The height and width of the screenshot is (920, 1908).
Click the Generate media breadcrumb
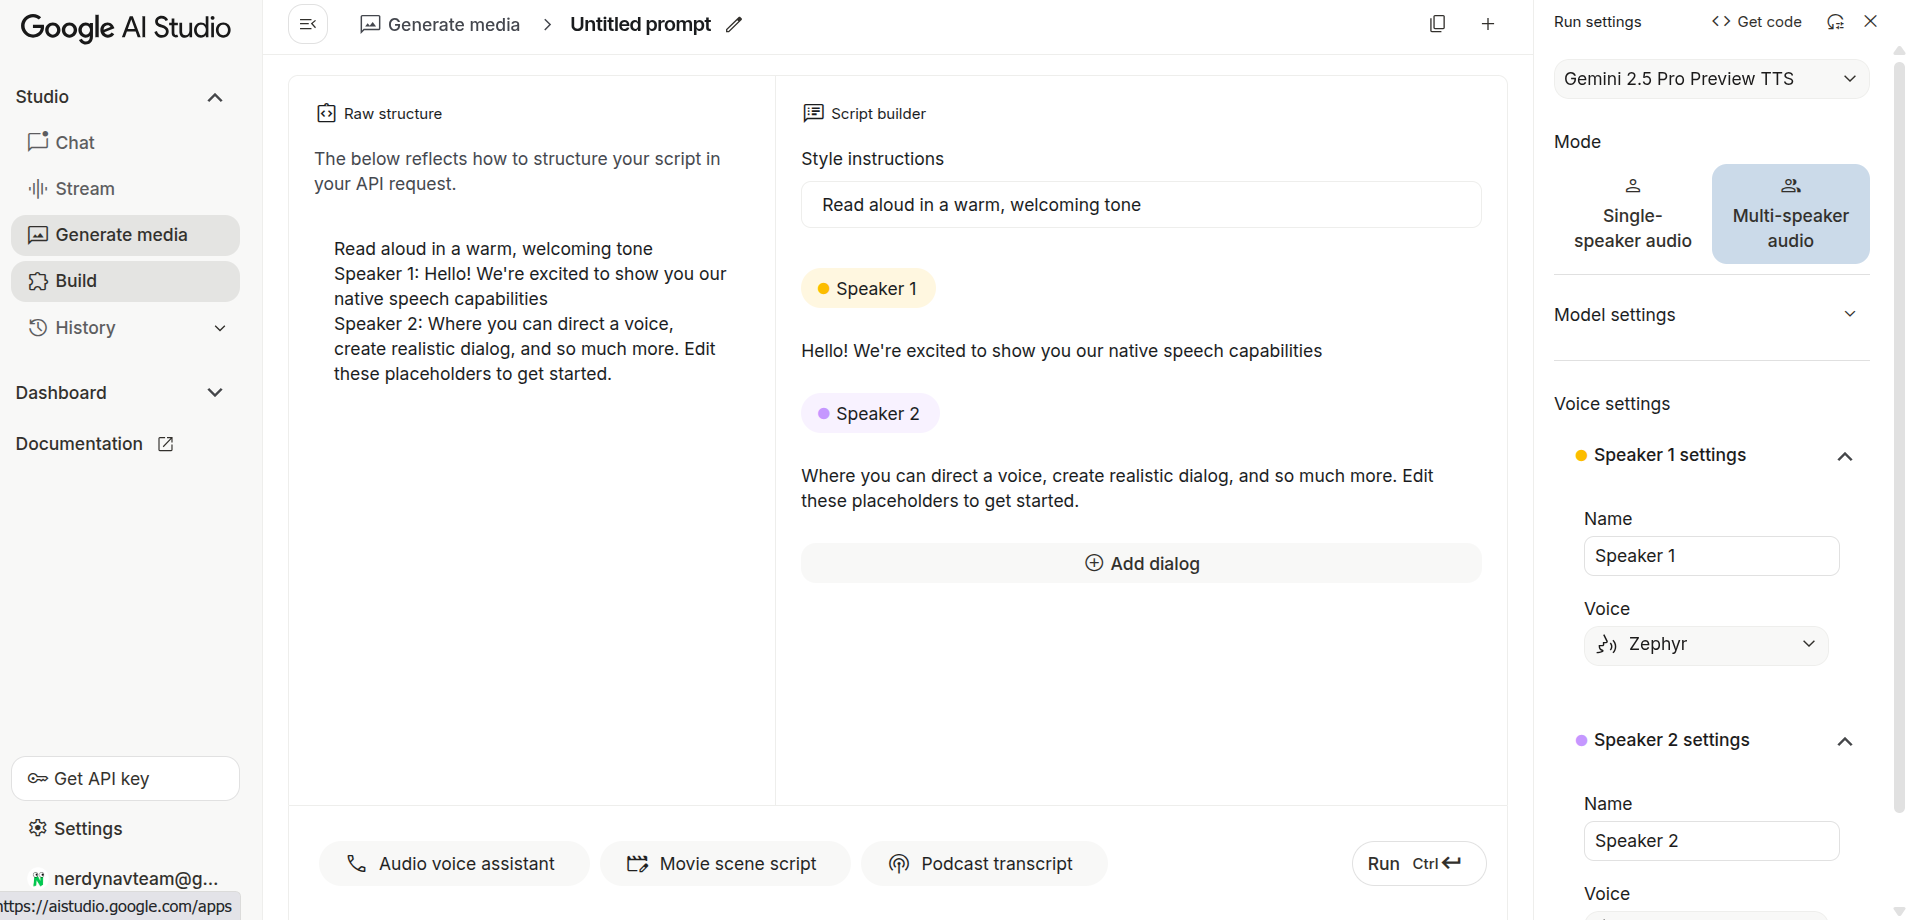(x=440, y=24)
